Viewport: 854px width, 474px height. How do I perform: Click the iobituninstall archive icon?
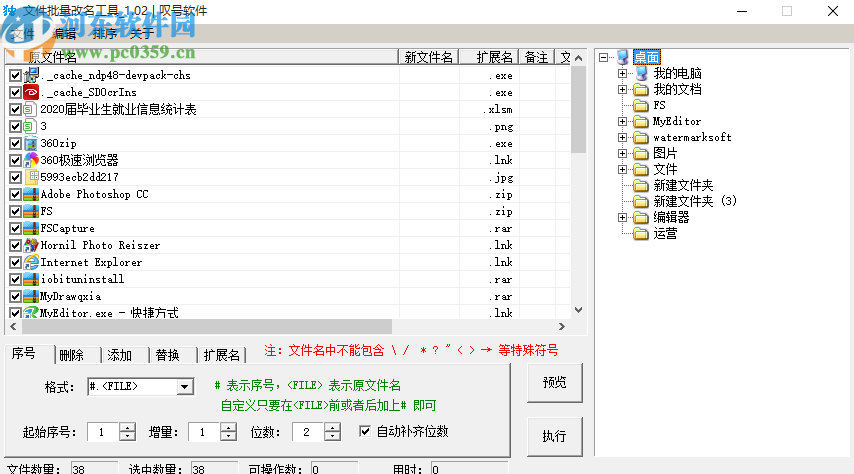click(31, 279)
